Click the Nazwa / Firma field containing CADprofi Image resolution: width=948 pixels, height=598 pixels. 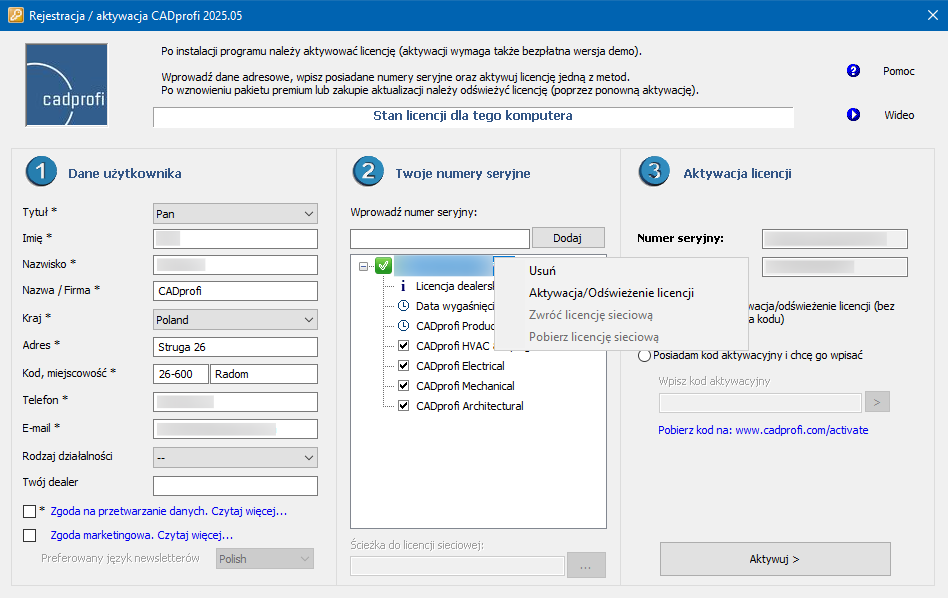(235, 291)
